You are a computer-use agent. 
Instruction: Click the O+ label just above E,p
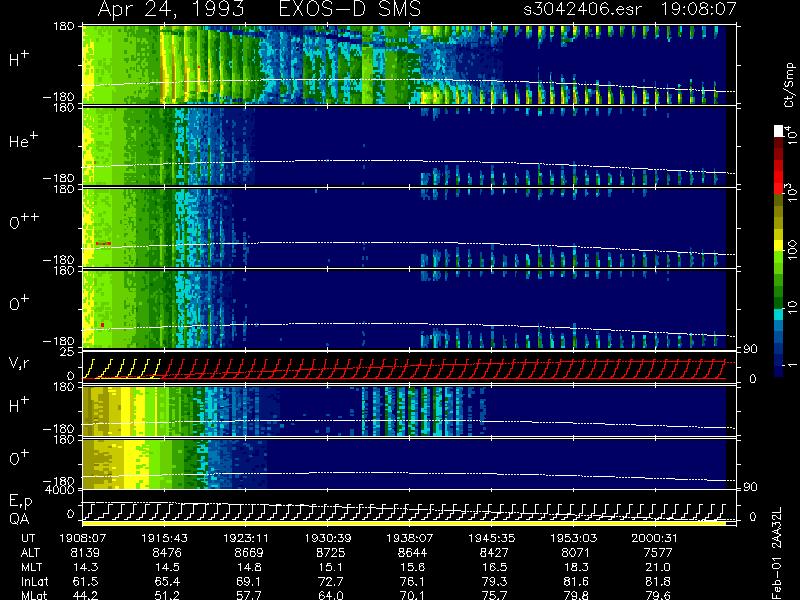pyautogui.click(x=19, y=457)
